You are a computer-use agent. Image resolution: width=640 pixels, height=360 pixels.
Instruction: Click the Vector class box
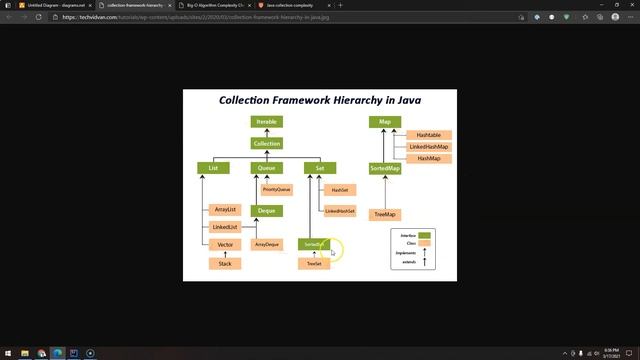pos(225,245)
